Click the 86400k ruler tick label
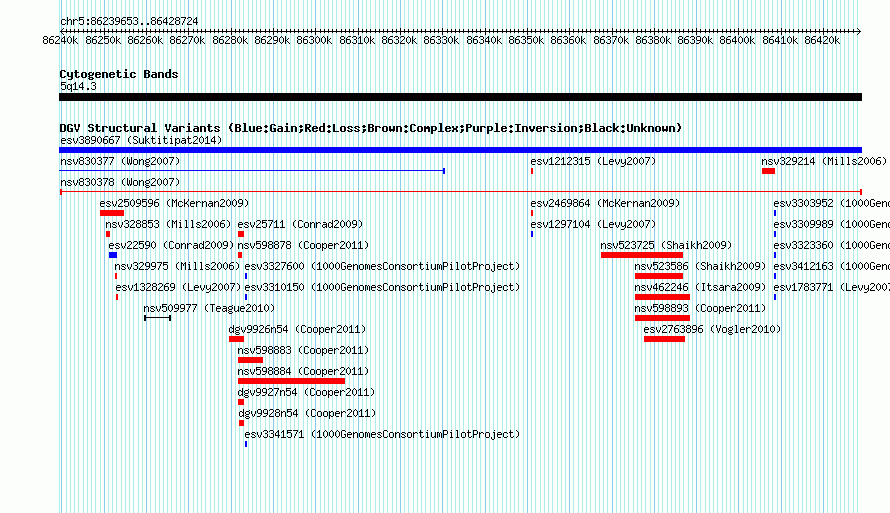This screenshot has width=890, height=513. point(737,41)
